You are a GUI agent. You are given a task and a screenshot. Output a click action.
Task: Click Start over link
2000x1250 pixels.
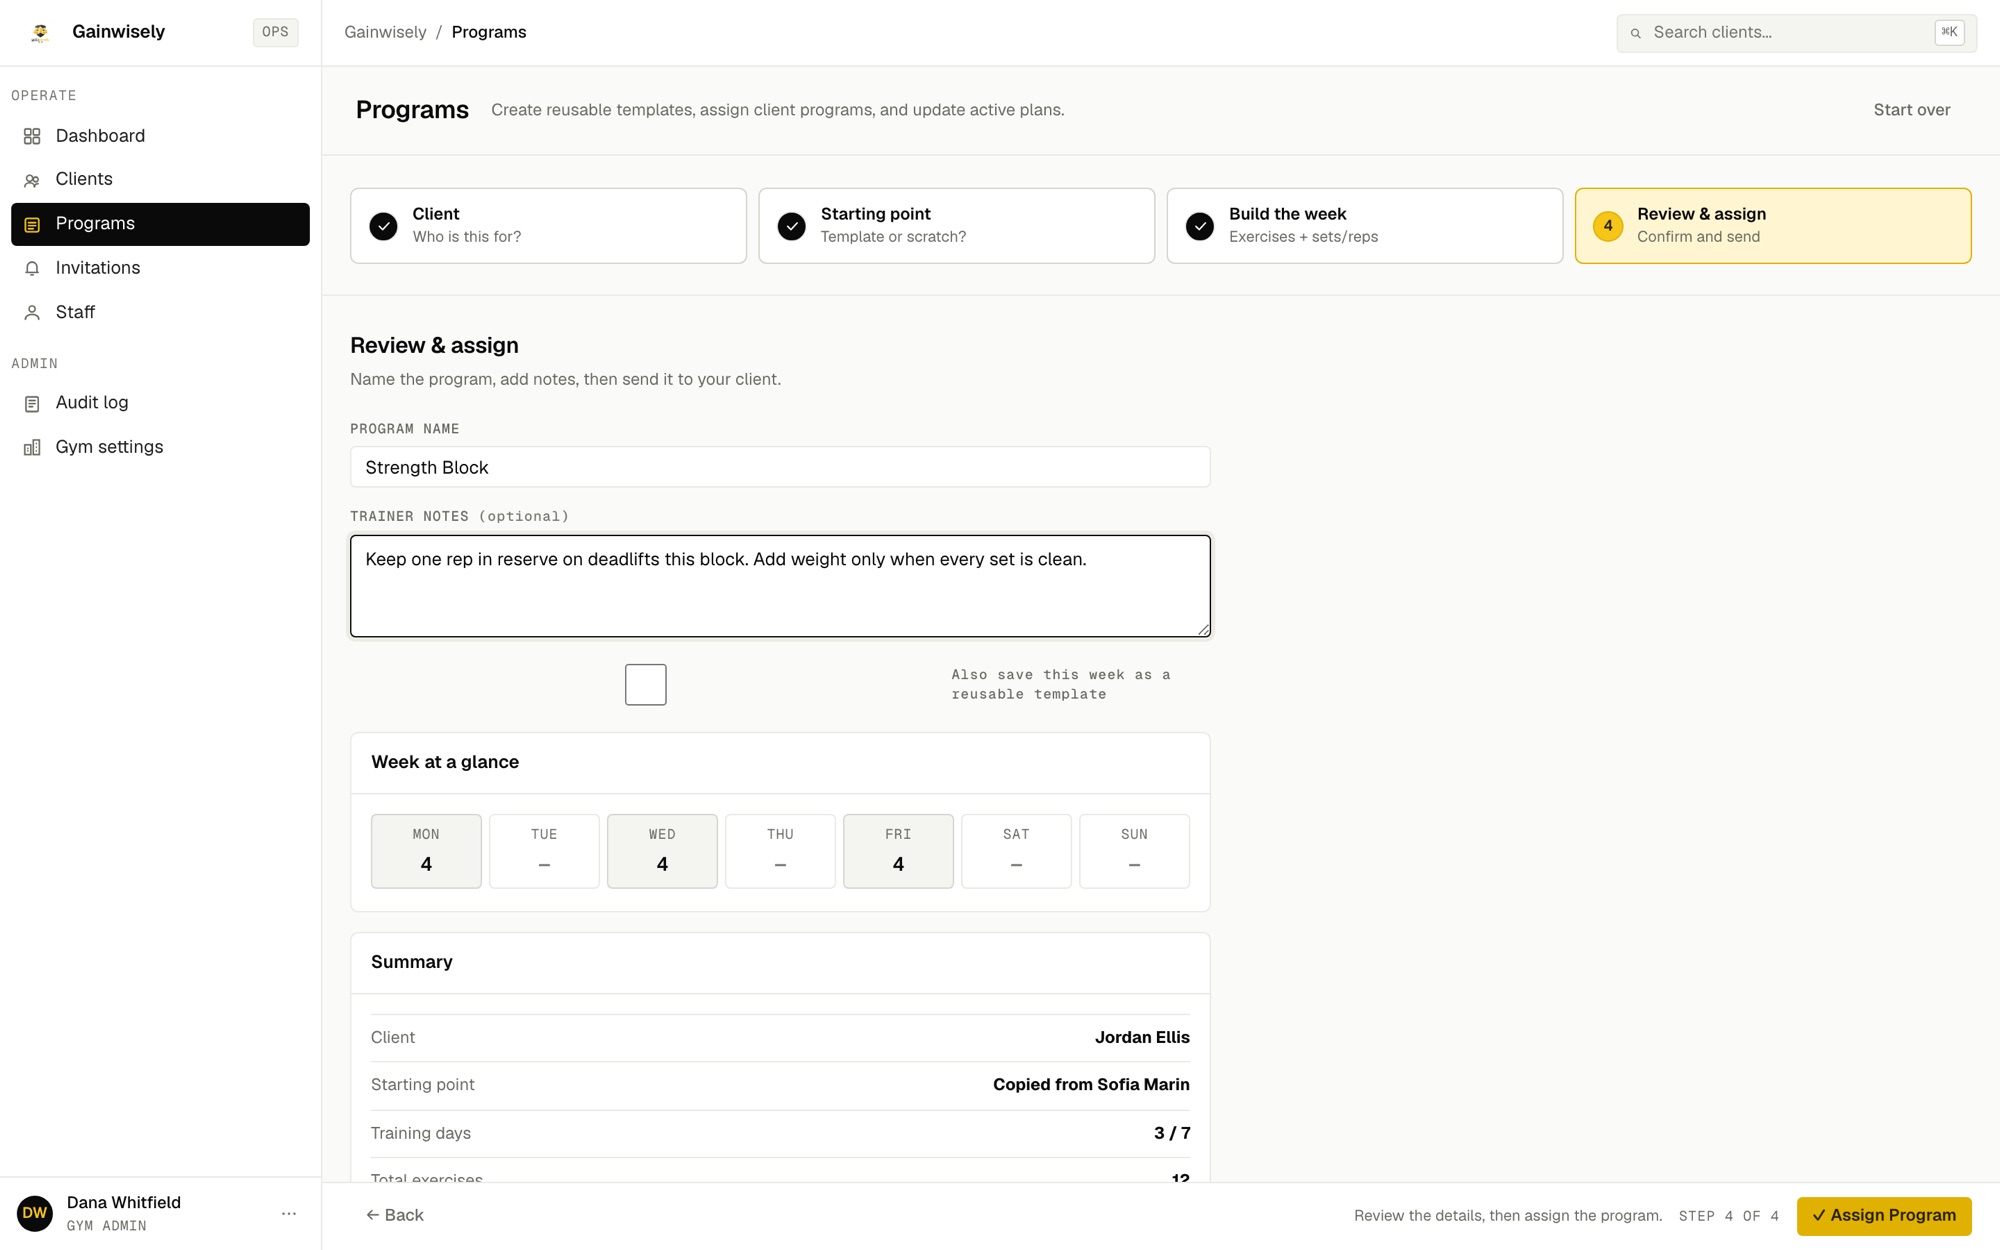pyautogui.click(x=1912, y=110)
